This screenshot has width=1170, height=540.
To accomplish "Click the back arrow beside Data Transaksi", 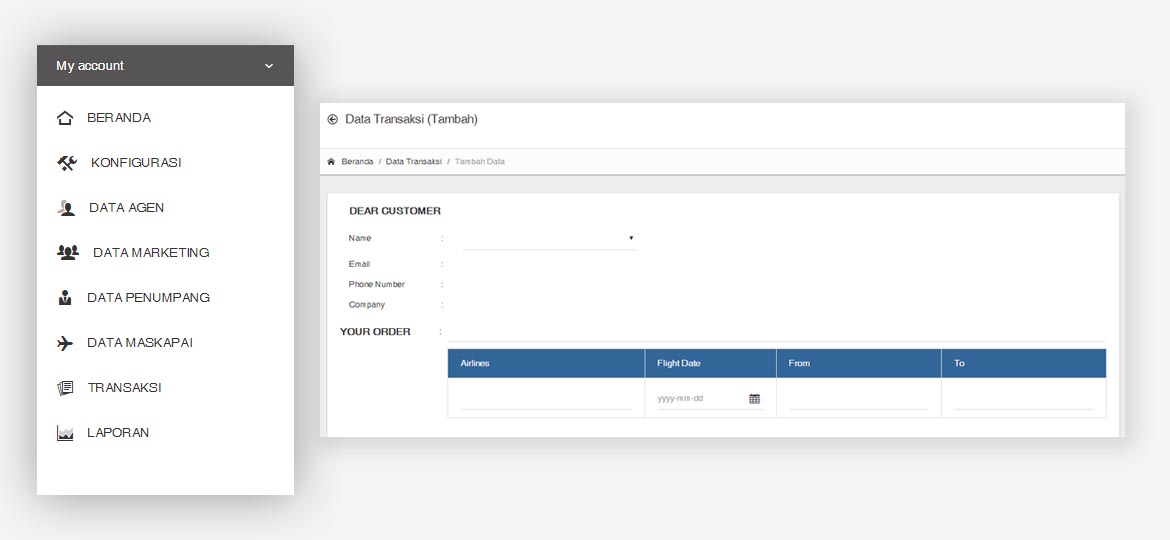I will coord(333,119).
